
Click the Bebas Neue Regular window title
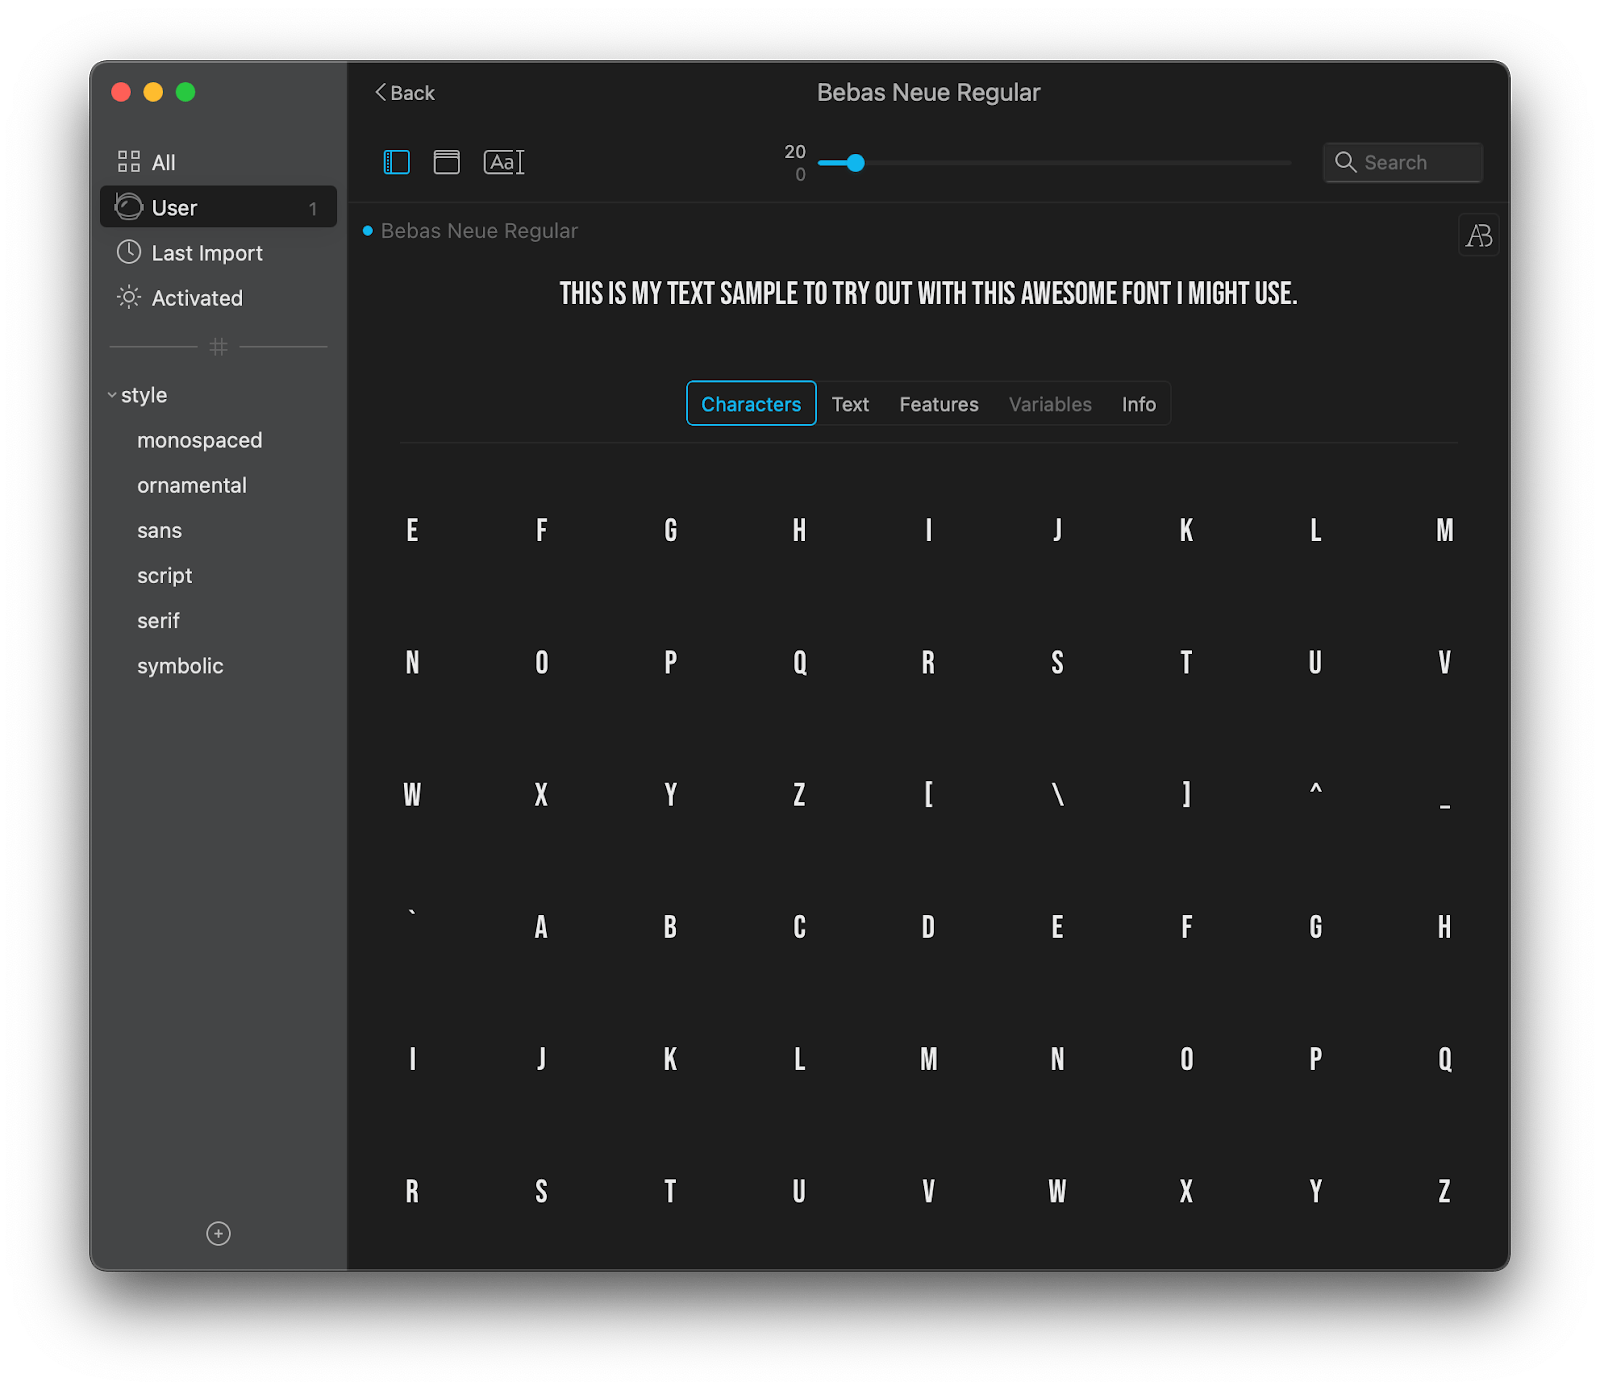click(x=928, y=92)
